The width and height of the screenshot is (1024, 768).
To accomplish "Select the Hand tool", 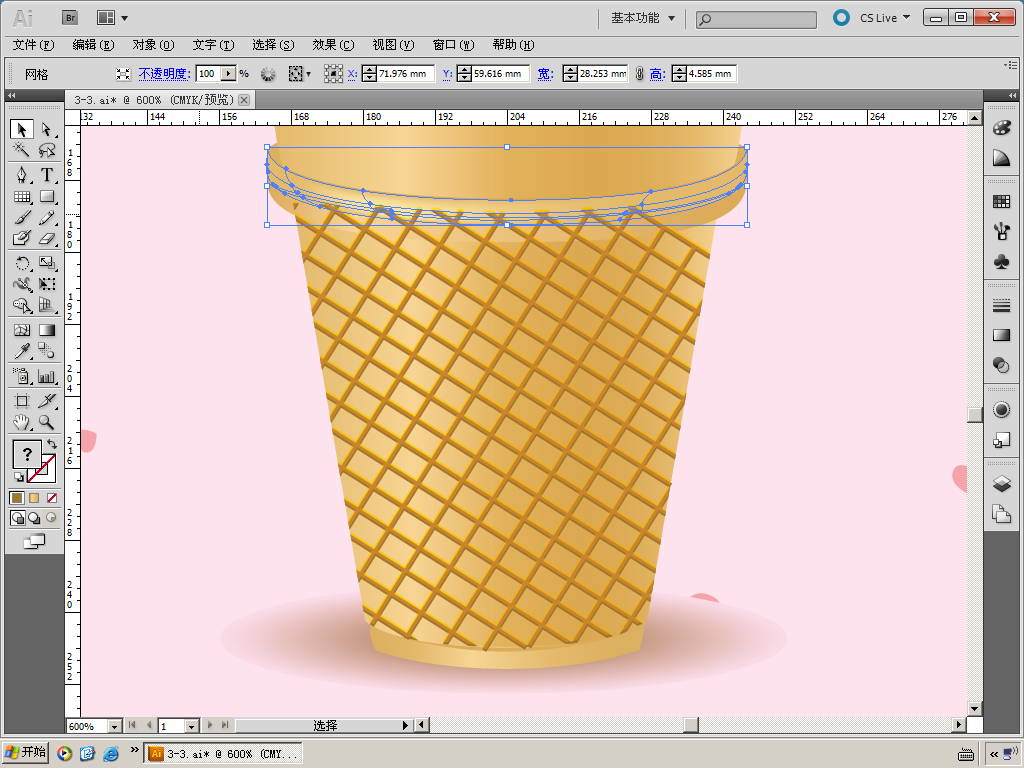I will 21,423.
